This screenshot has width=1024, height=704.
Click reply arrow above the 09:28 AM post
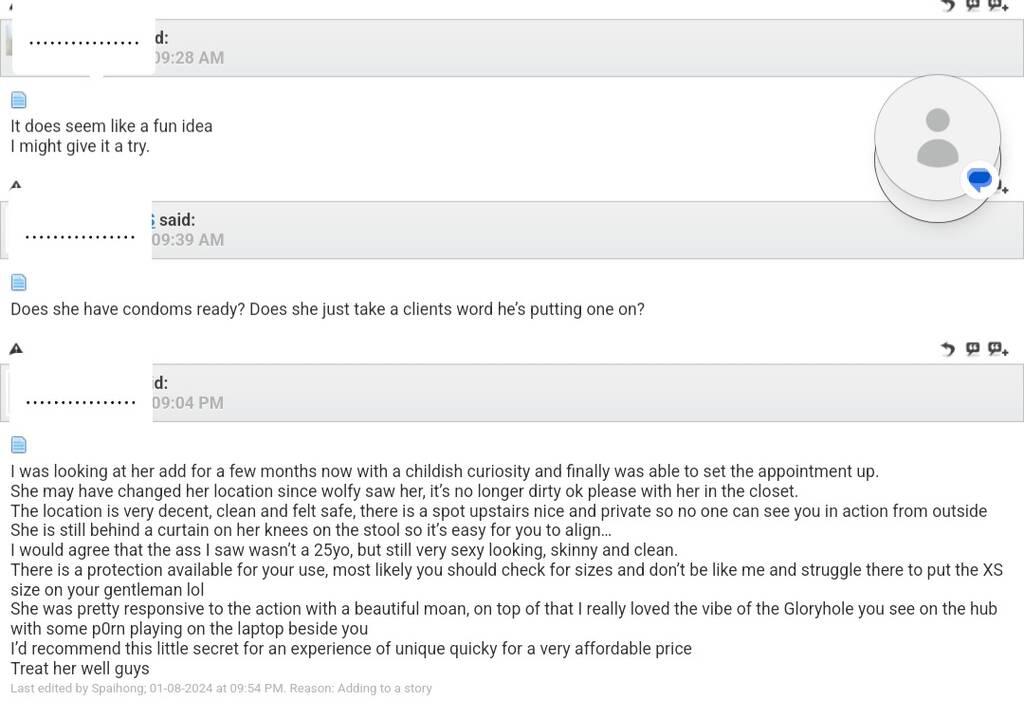[x=948, y=5]
